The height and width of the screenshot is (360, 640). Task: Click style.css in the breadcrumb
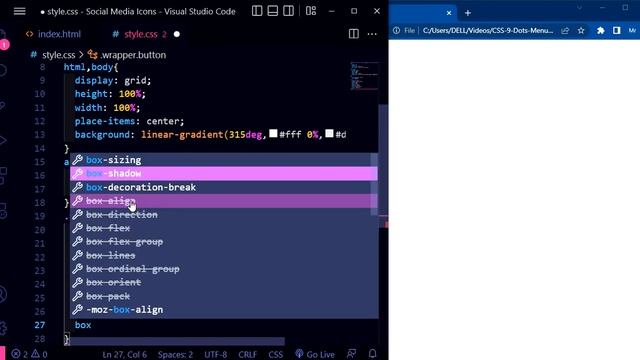point(58,55)
